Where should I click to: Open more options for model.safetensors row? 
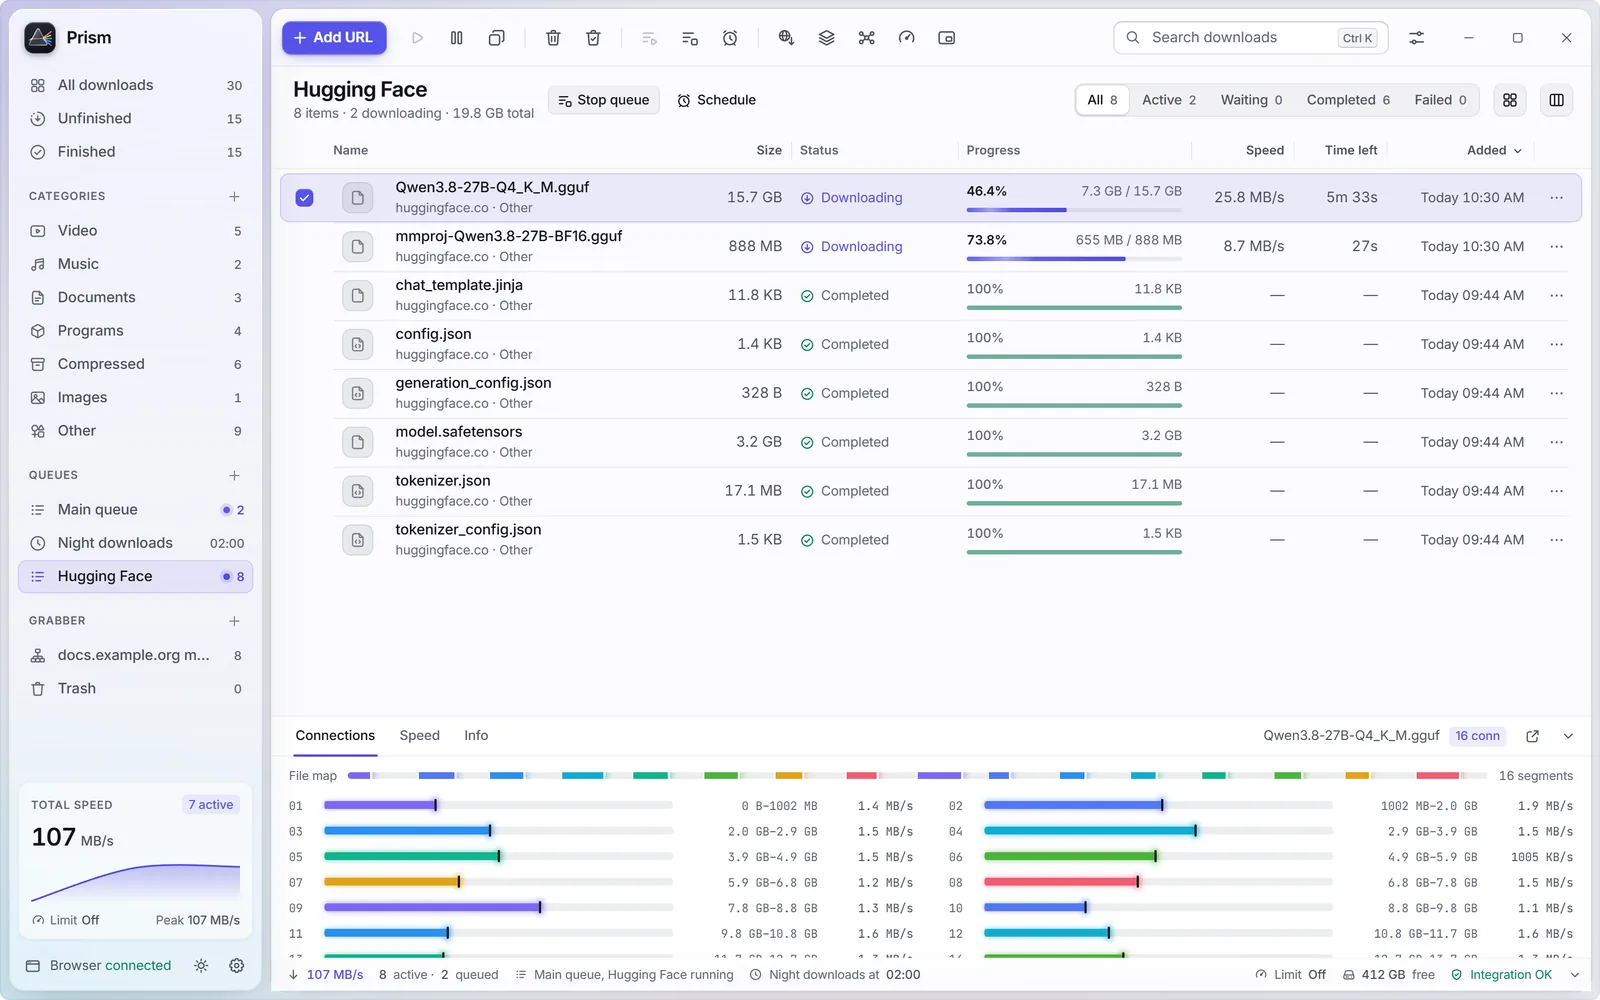(1556, 442)
